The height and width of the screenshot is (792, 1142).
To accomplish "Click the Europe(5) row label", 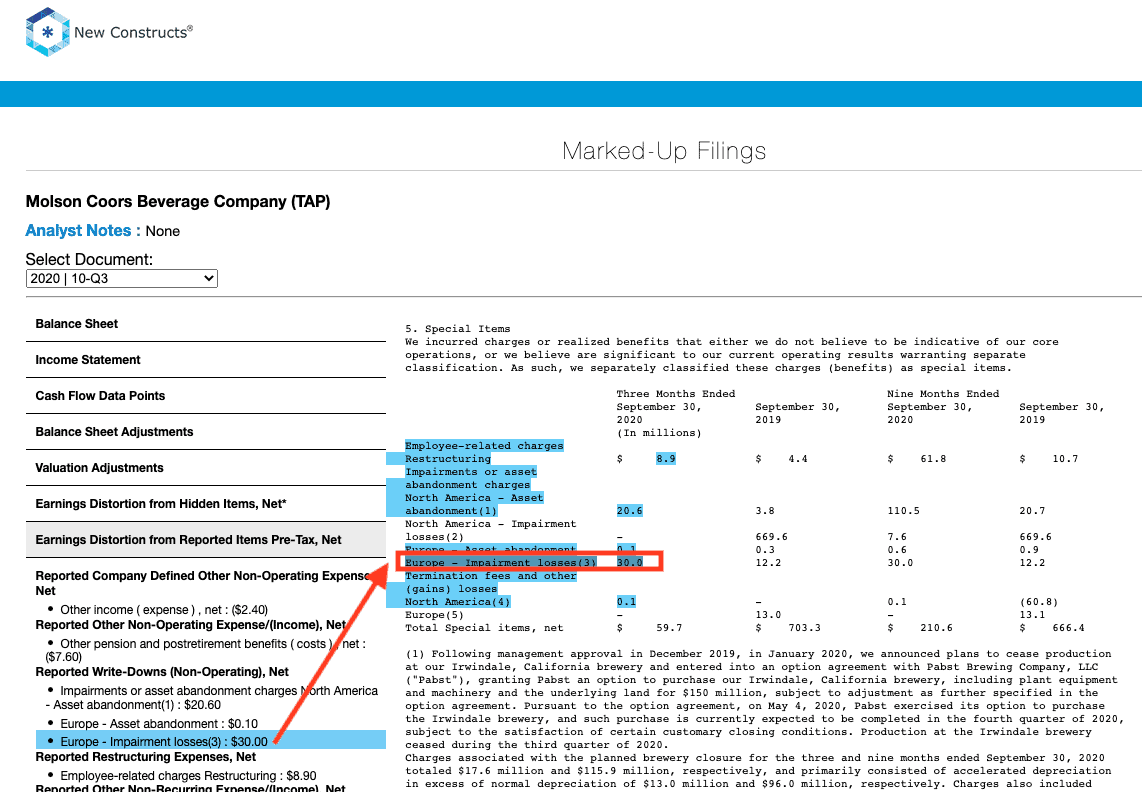I will tap(435, 615).
